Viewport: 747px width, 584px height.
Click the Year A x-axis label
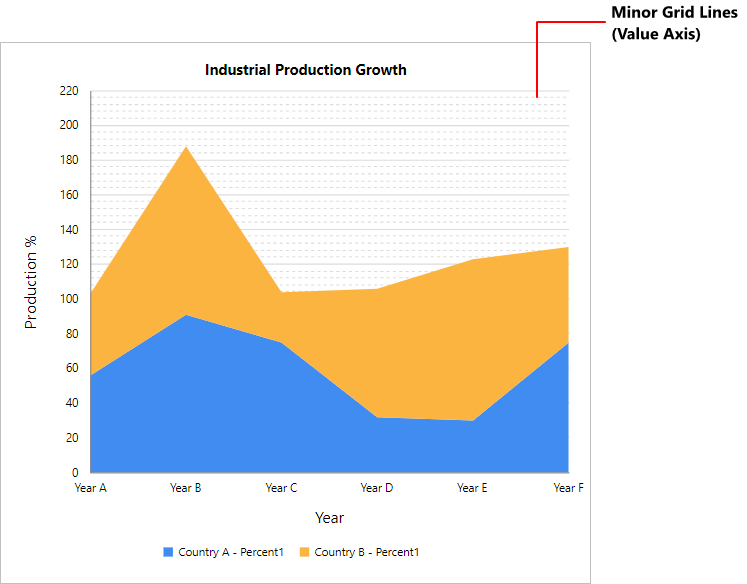coord(90,488)
